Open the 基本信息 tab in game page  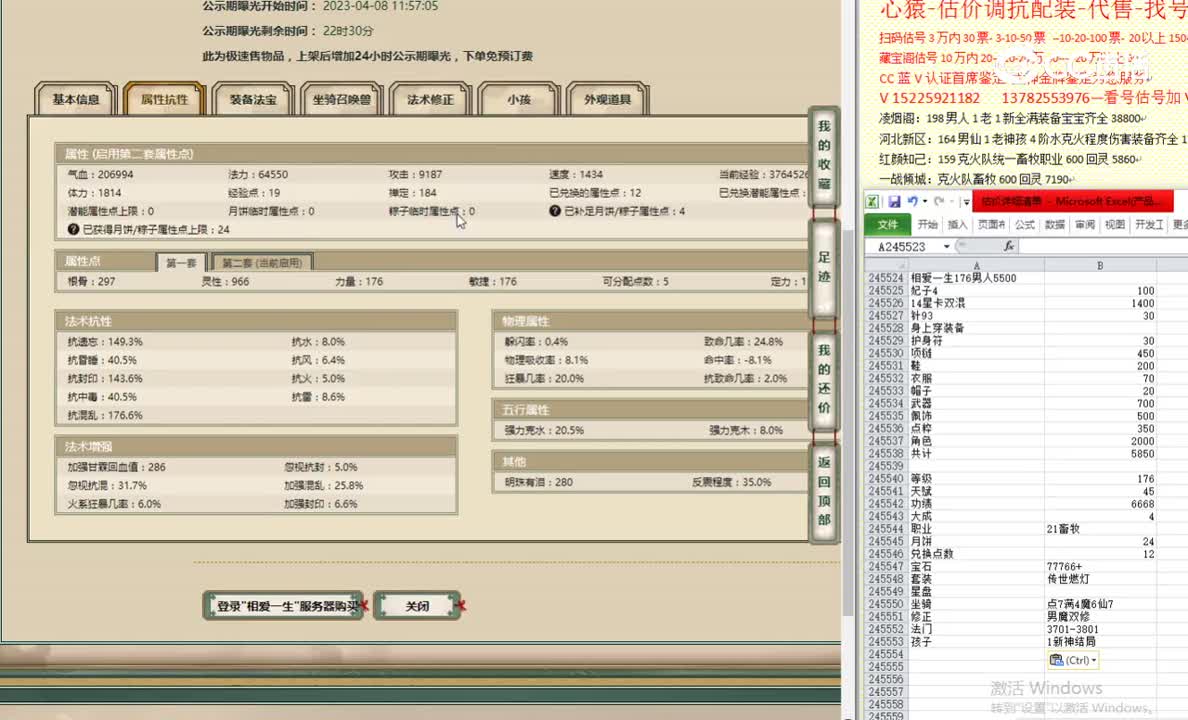(76, 99)
